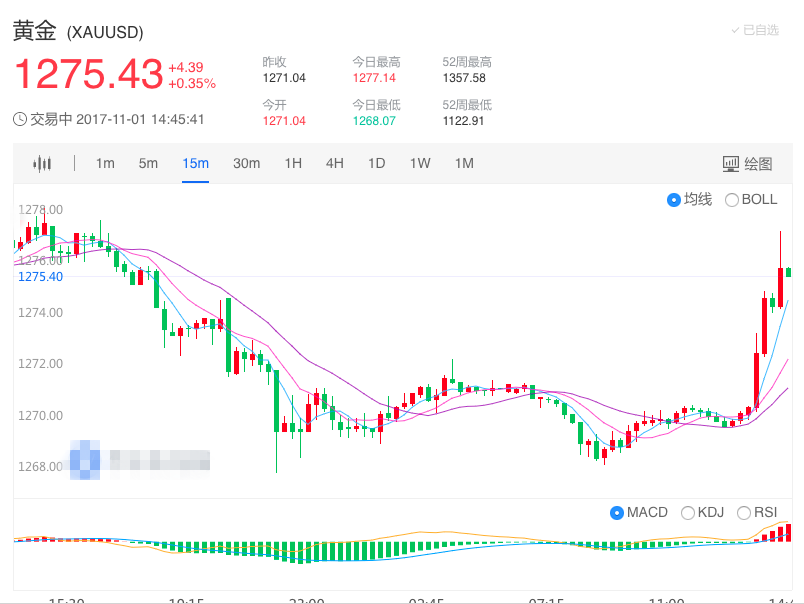Switch to the daily 1D chart
Screen dimensions: 804x604
click(376, 163)
